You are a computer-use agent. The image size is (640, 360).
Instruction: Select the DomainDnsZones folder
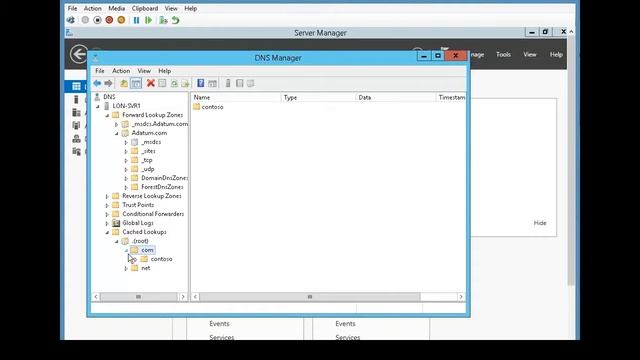(164, 178)
